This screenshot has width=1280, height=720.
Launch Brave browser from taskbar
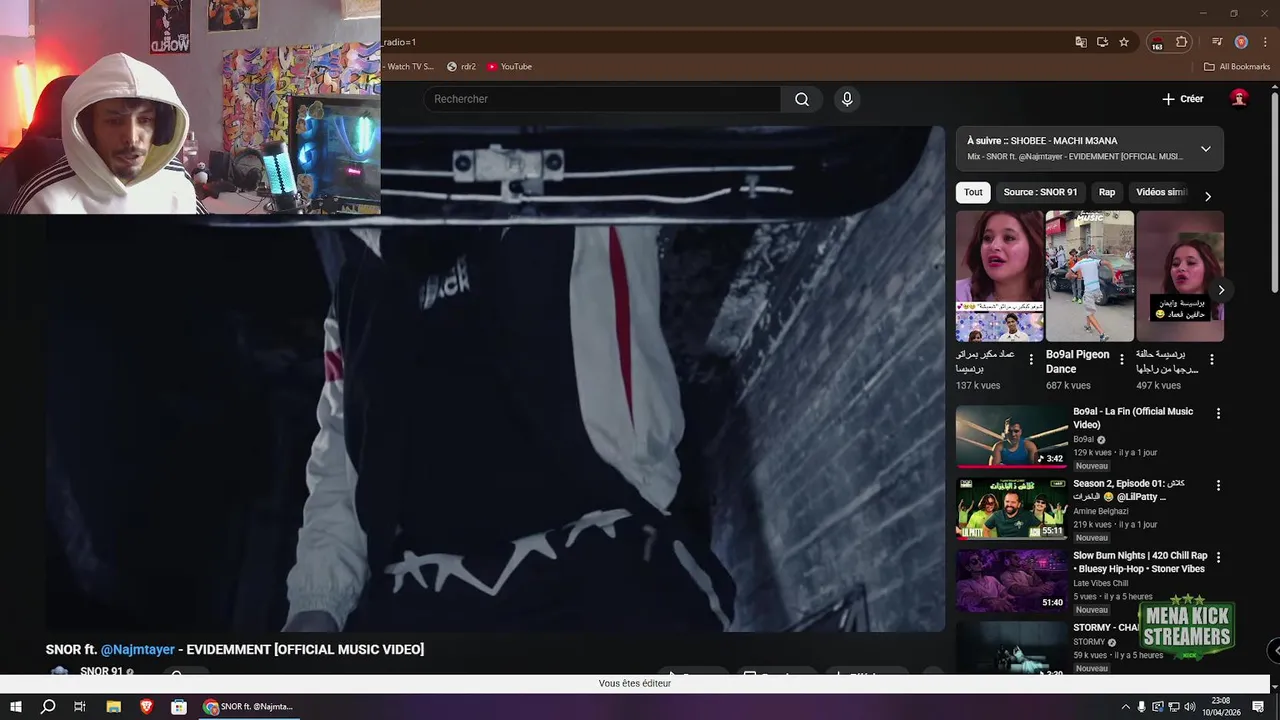tap(146, 706)
